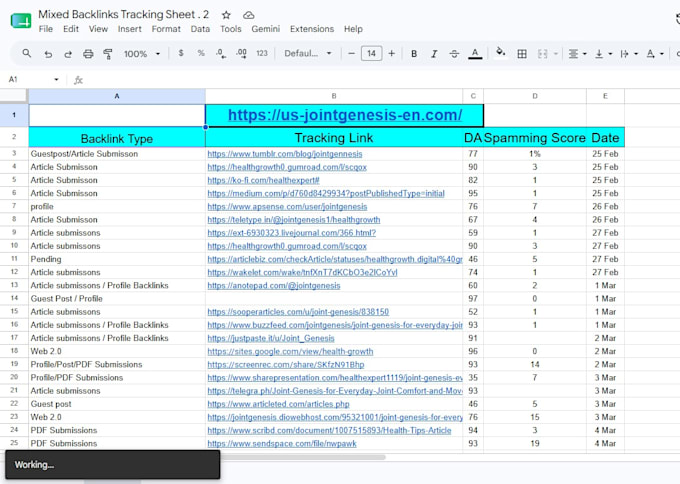This screenshot has height=484, width=680.
Task: Click the merge cells icon
Action: 542,54
